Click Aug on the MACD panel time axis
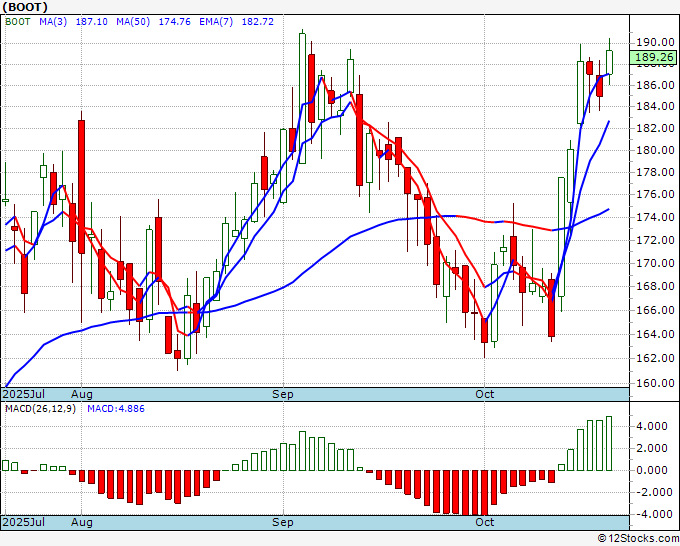This screenshot has height=546, width=680. 82,522
